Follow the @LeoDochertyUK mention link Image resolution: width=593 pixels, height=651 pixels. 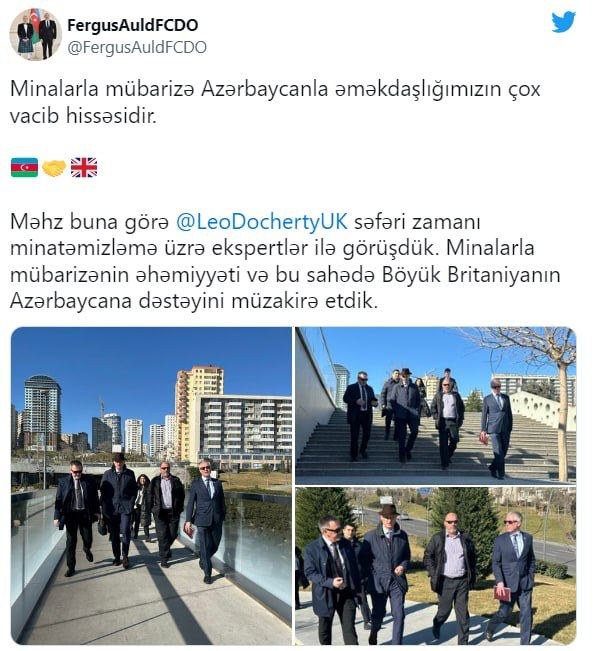pyautogui.click(x=262, y=222)
